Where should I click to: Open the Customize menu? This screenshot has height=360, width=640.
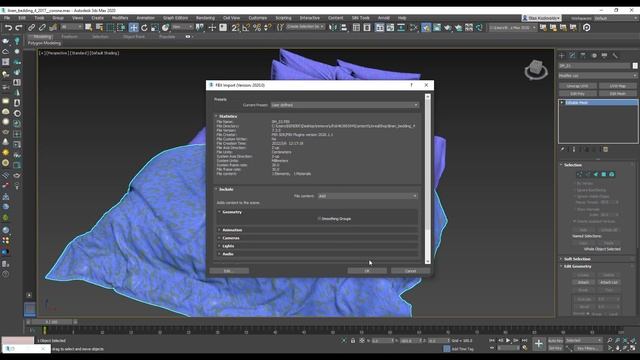pos(258,18)
